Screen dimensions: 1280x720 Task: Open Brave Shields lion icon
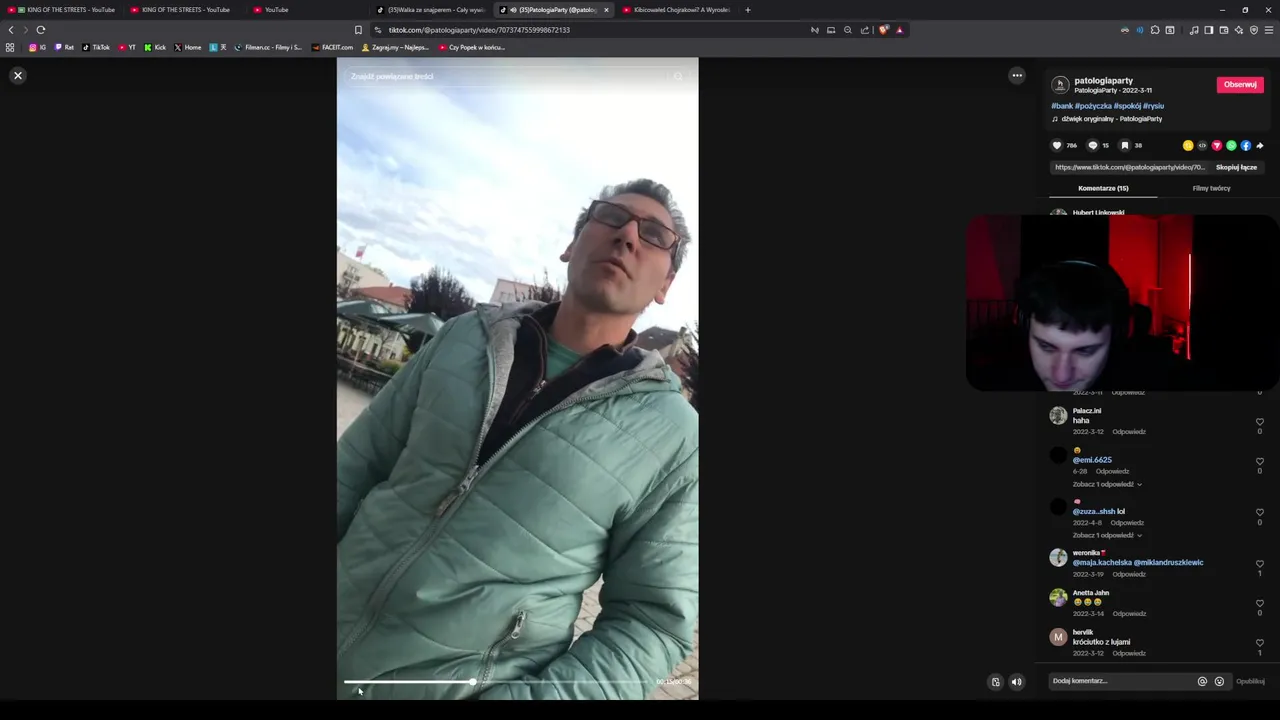point(883,30)
